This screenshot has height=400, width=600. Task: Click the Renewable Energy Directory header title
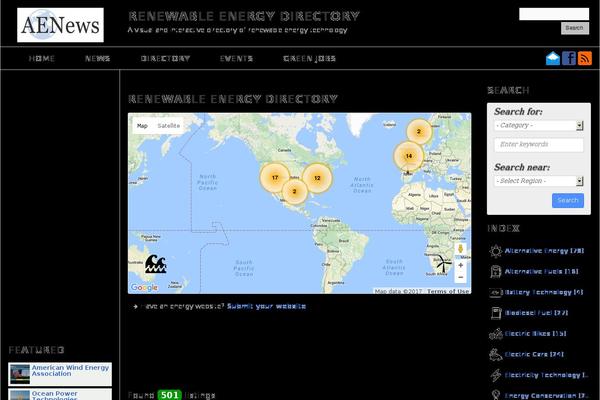coord(244,16)
